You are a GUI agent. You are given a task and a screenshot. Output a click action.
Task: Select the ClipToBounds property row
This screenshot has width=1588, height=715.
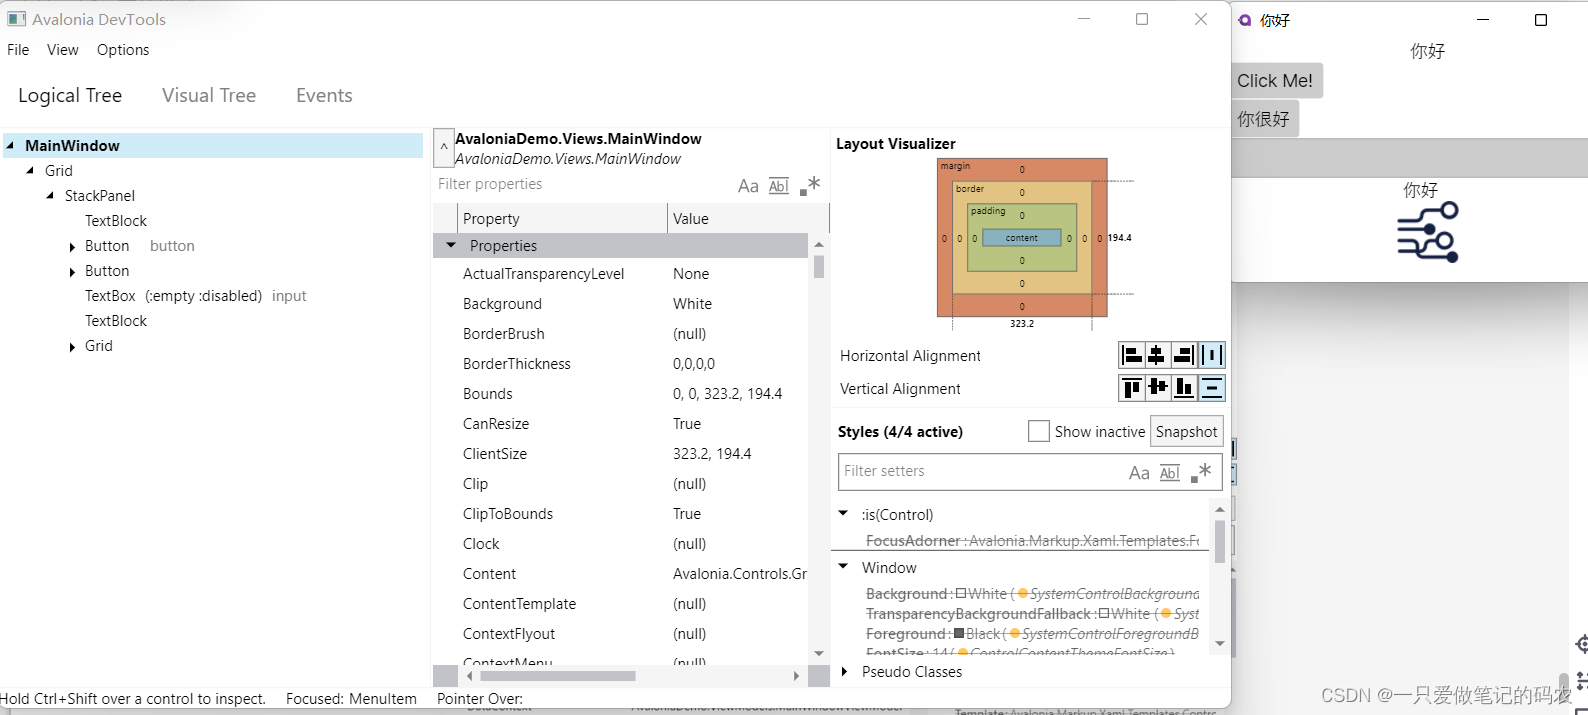[620, 514]
